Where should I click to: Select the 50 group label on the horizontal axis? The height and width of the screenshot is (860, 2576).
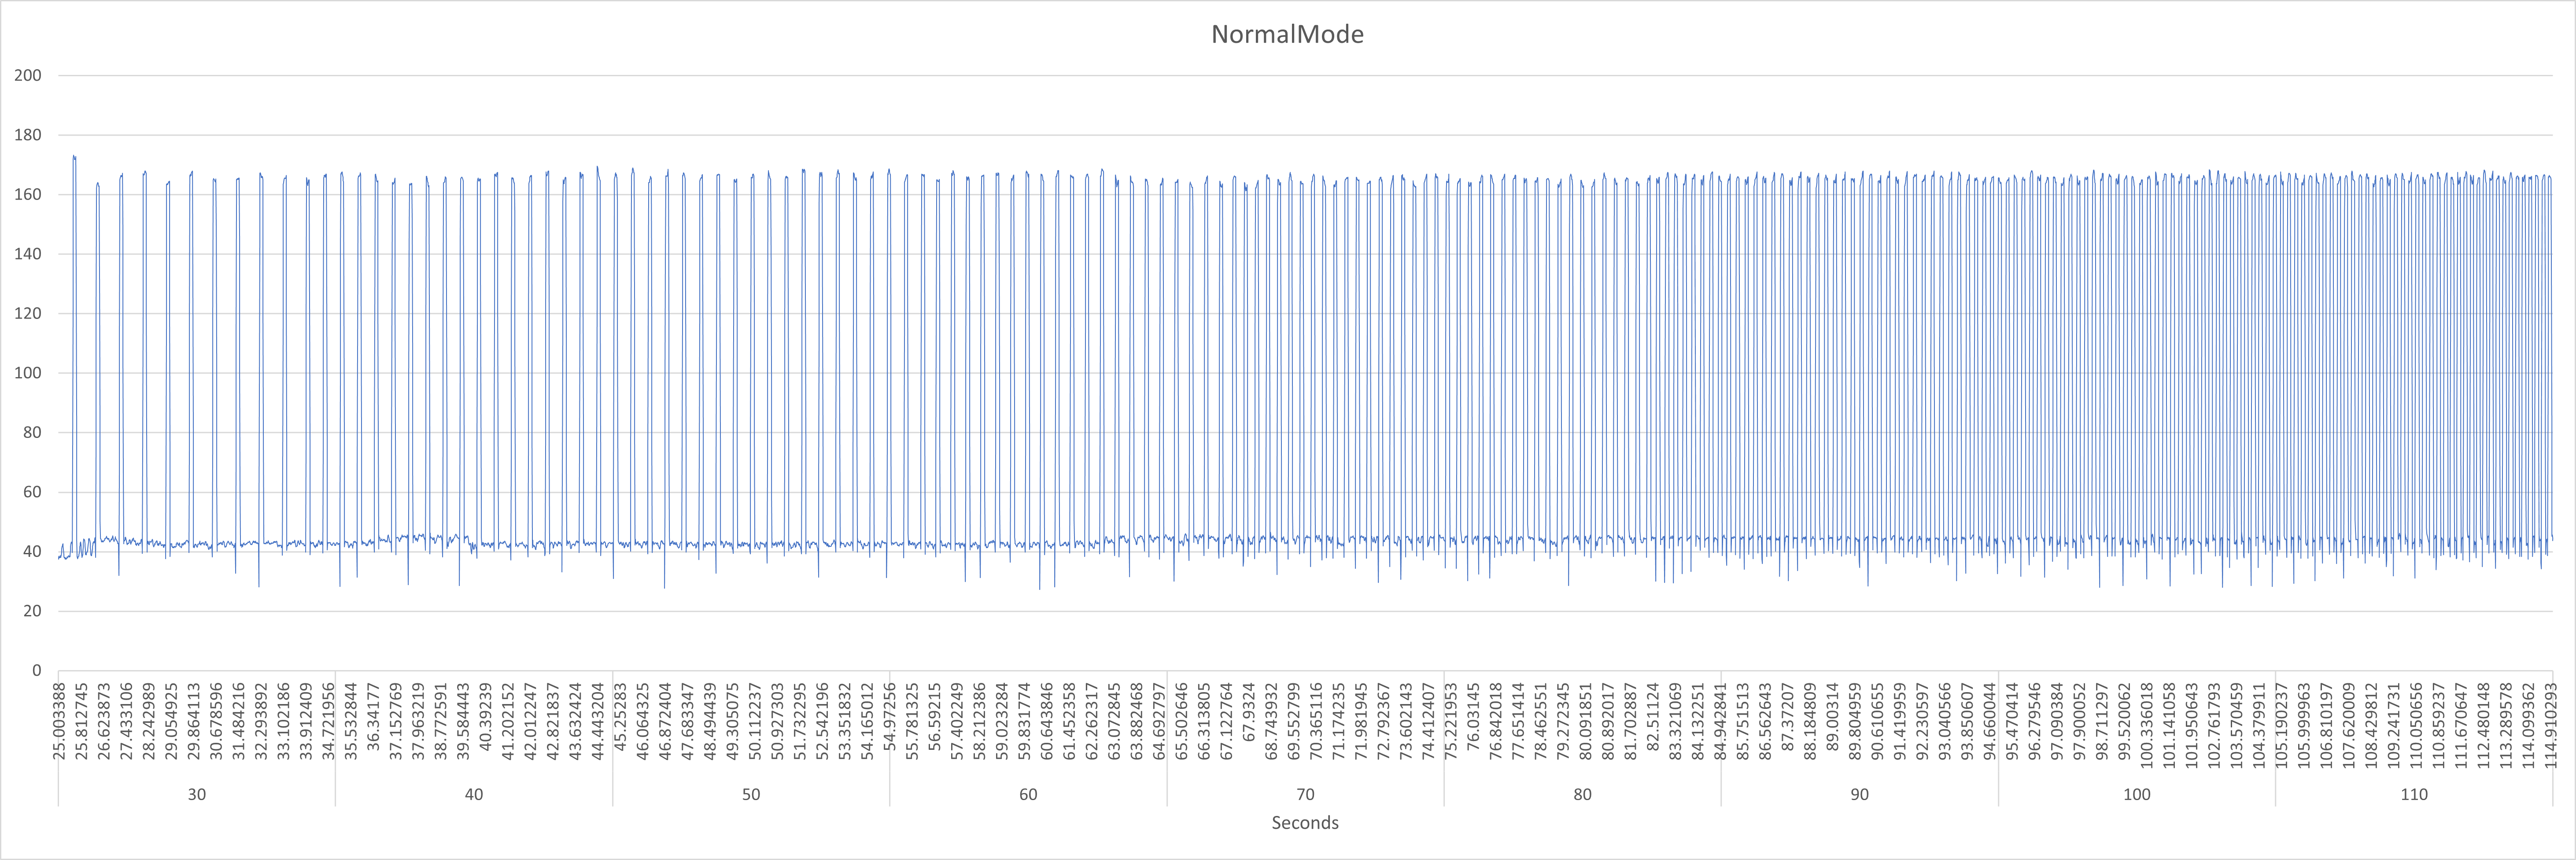pyautogui.click(x=751, y=795)
